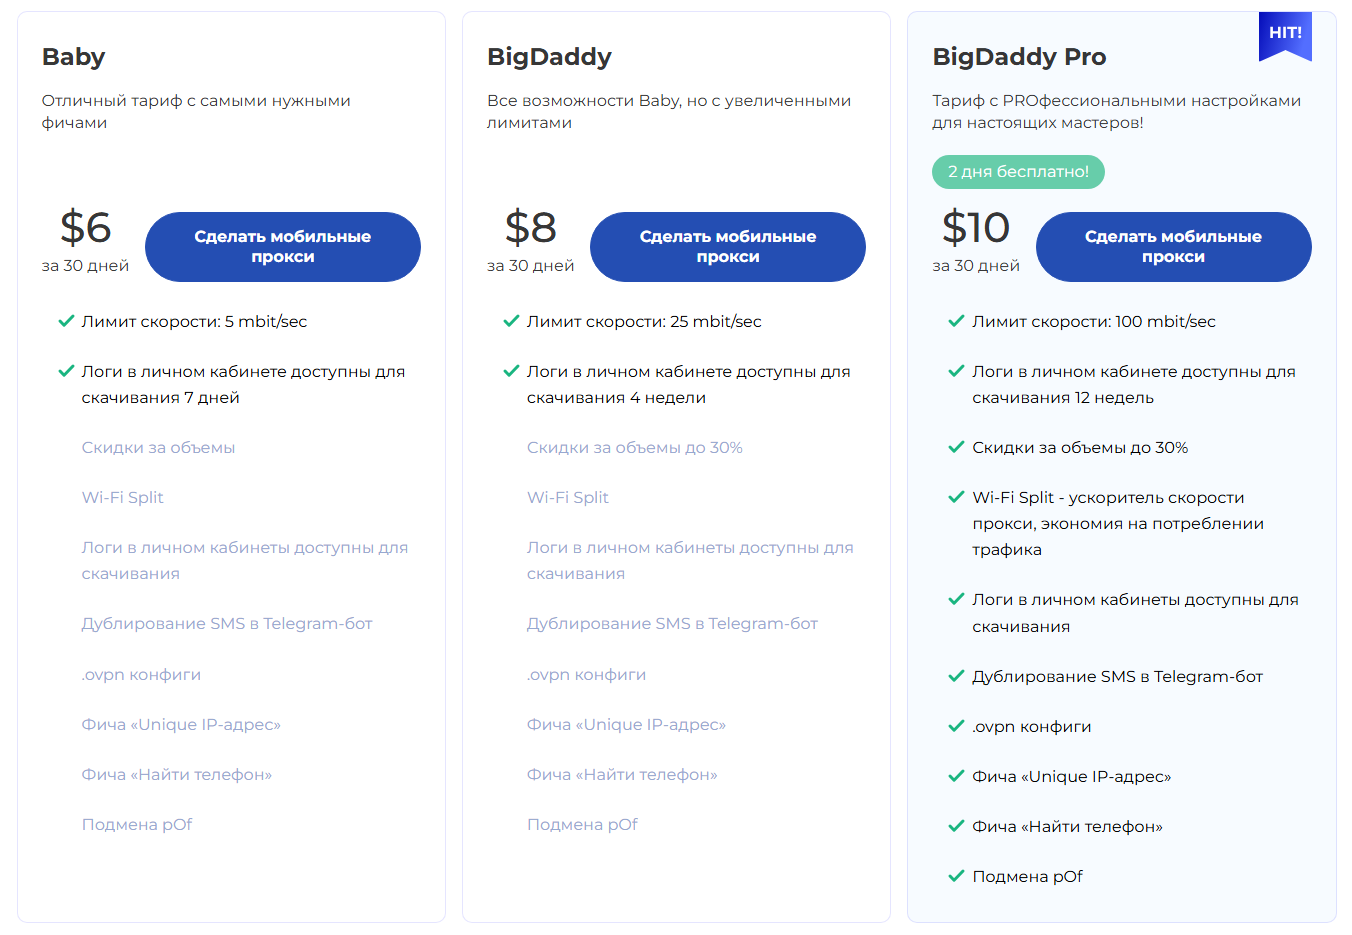
Task: Click checkmark next to Baby speed limit 5 mbit/sec
Action: [x=66, y=321]
